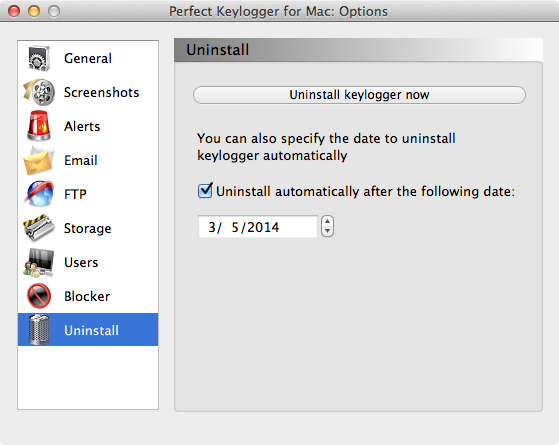Increase date with stepper up arrow
Viewport: 559px width, 445px height.
(x=327, y=221)
